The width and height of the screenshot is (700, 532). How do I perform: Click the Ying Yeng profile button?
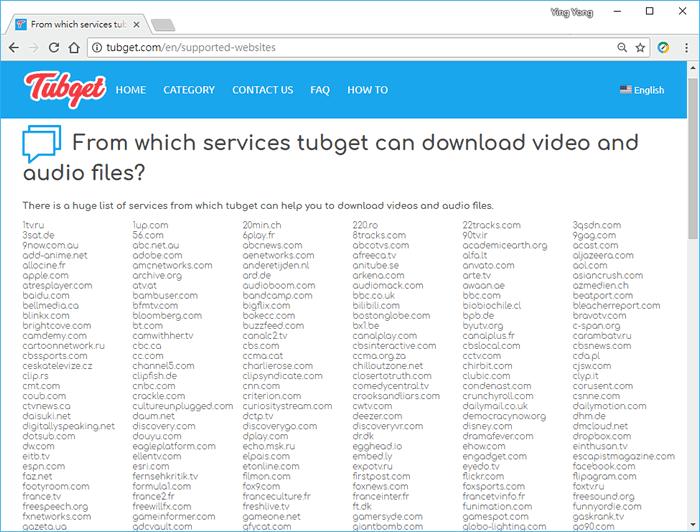click(x=572, y=12)
